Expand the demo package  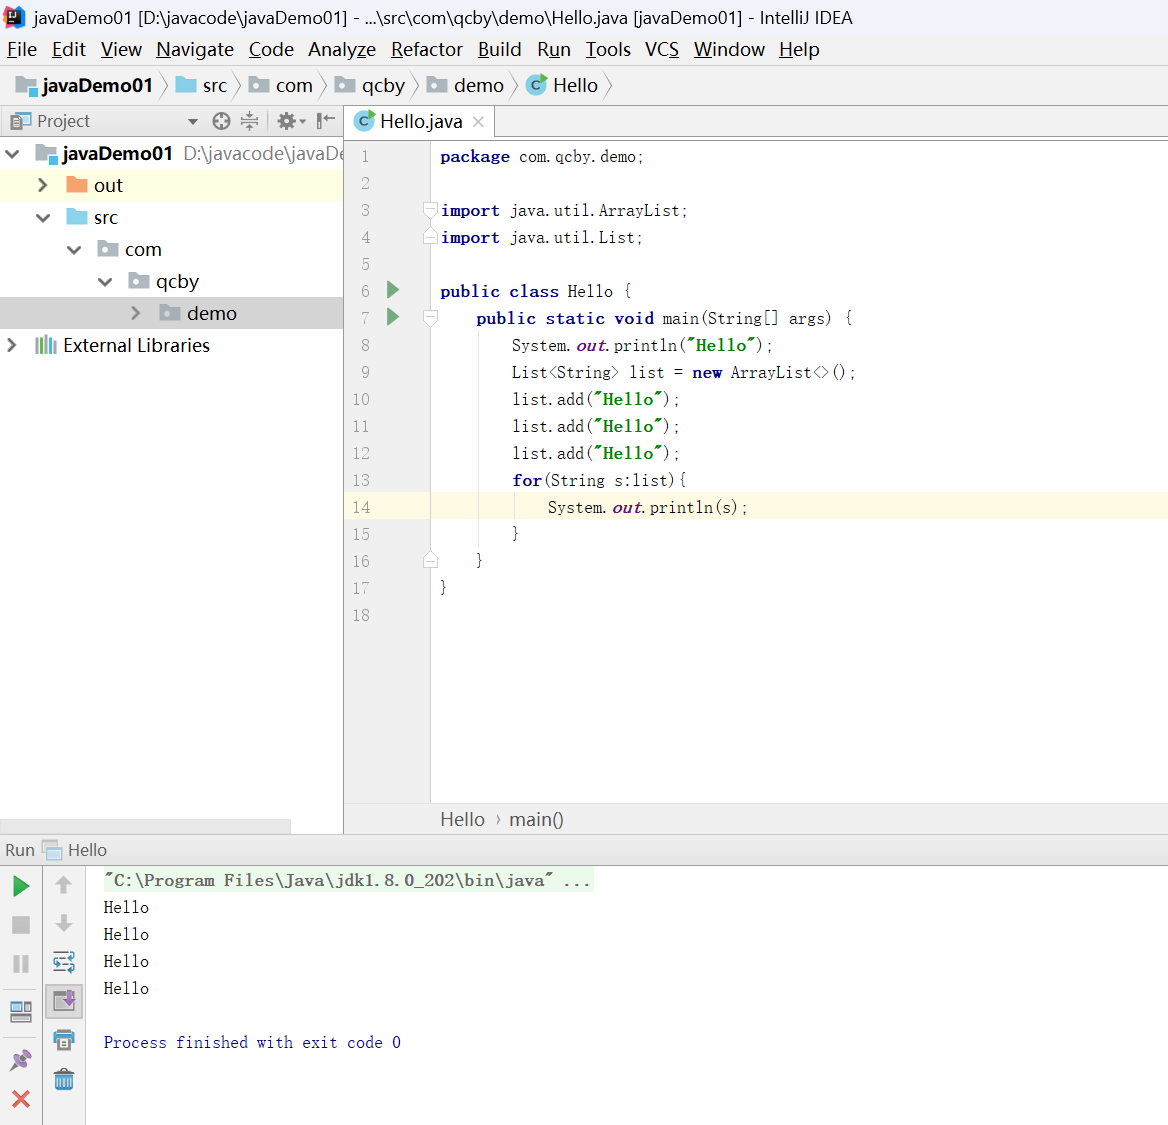(136, 314)
